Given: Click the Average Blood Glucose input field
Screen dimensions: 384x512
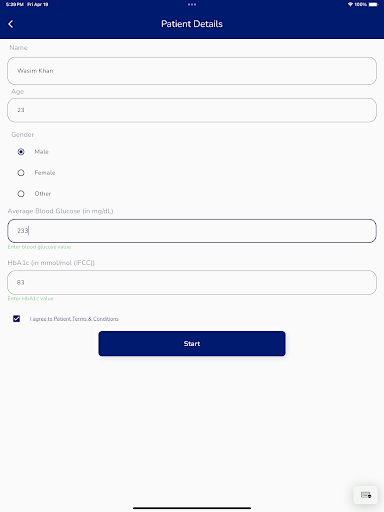Looking at the screenshot, I should 192,231.
